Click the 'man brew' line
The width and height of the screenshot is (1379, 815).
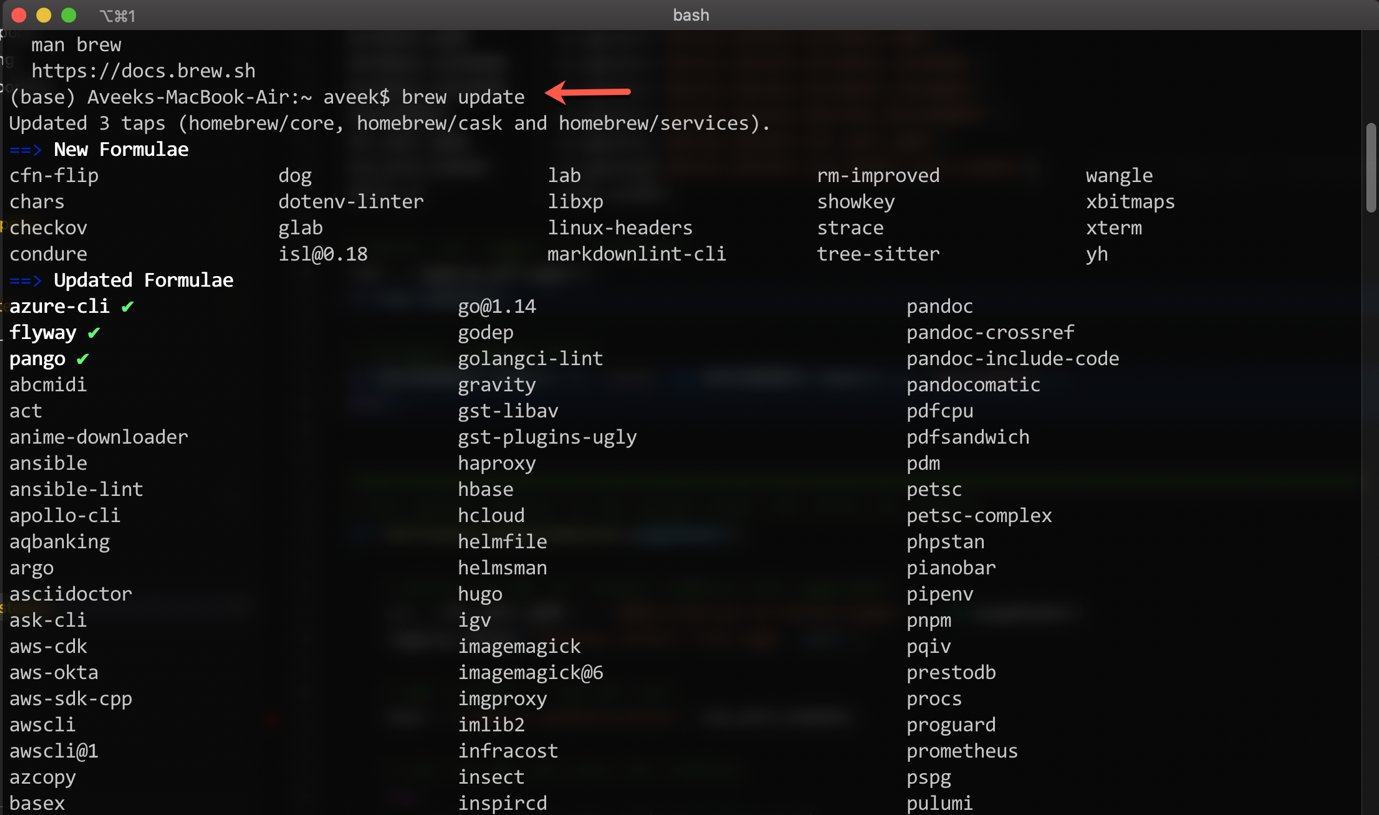pos(76,45)
